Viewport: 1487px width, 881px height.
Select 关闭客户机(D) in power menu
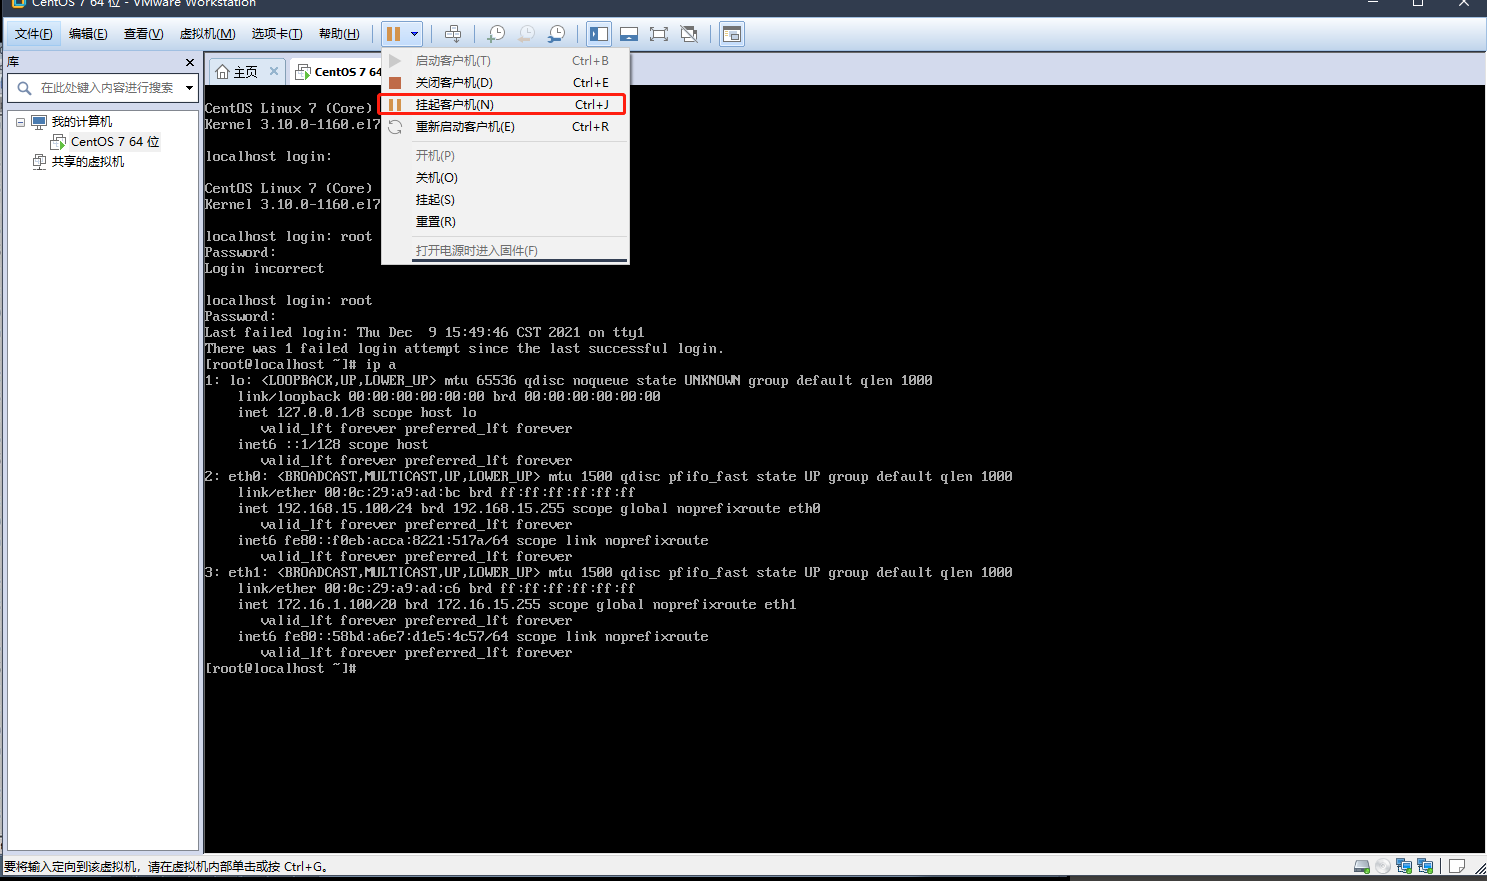tap(505, 83)
